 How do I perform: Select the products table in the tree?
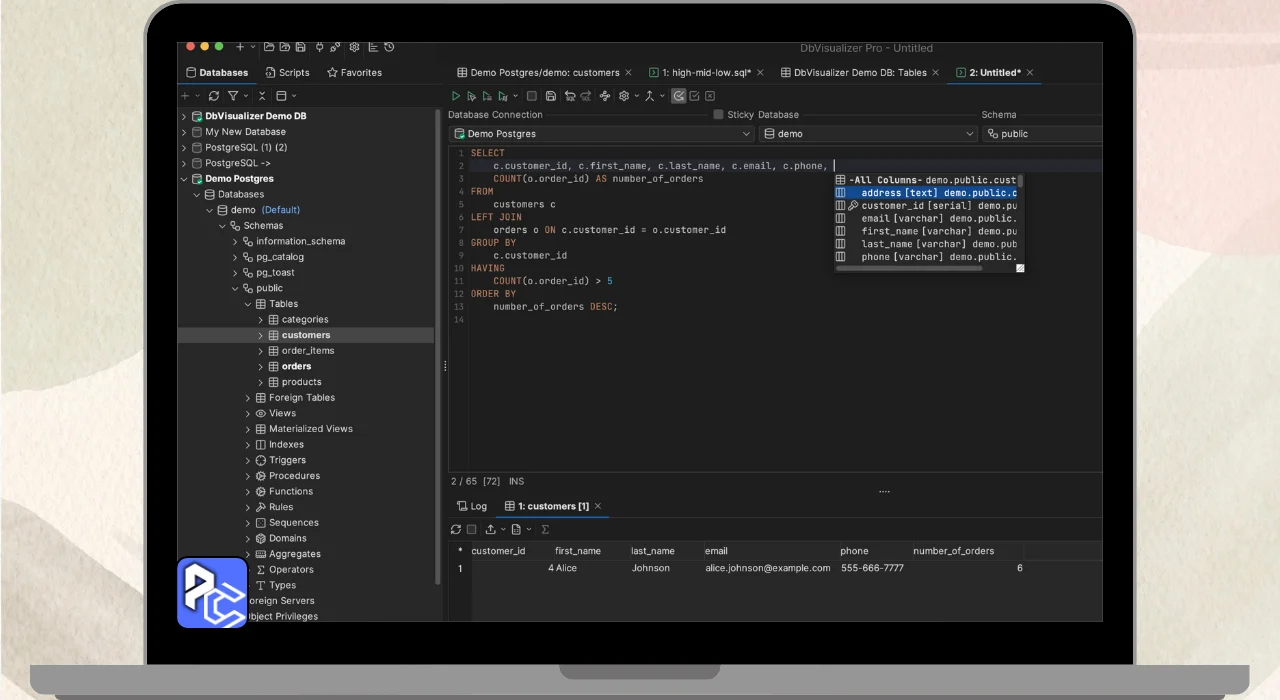(301, 382)
